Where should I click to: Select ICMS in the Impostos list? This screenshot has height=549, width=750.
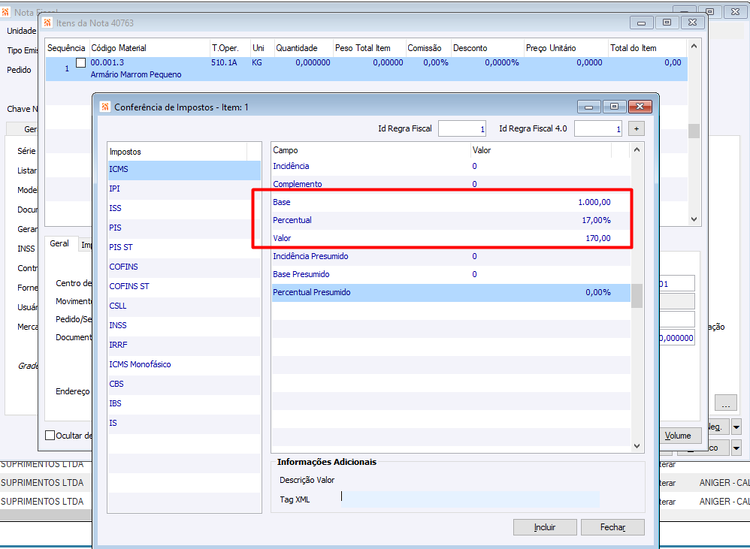(184, 169)
